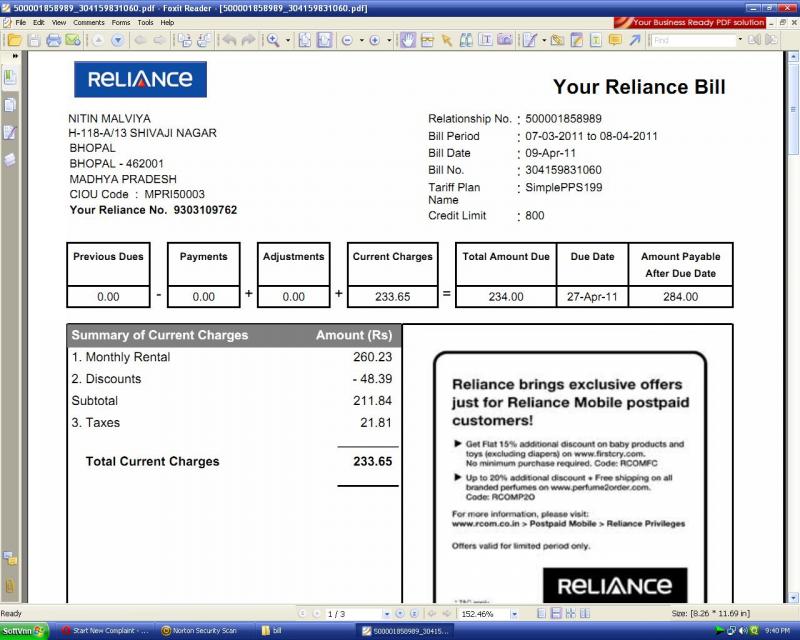This screenshot has height=640, width=800.
Task: Jump to last page in status bar
Action: coord(414,613)
